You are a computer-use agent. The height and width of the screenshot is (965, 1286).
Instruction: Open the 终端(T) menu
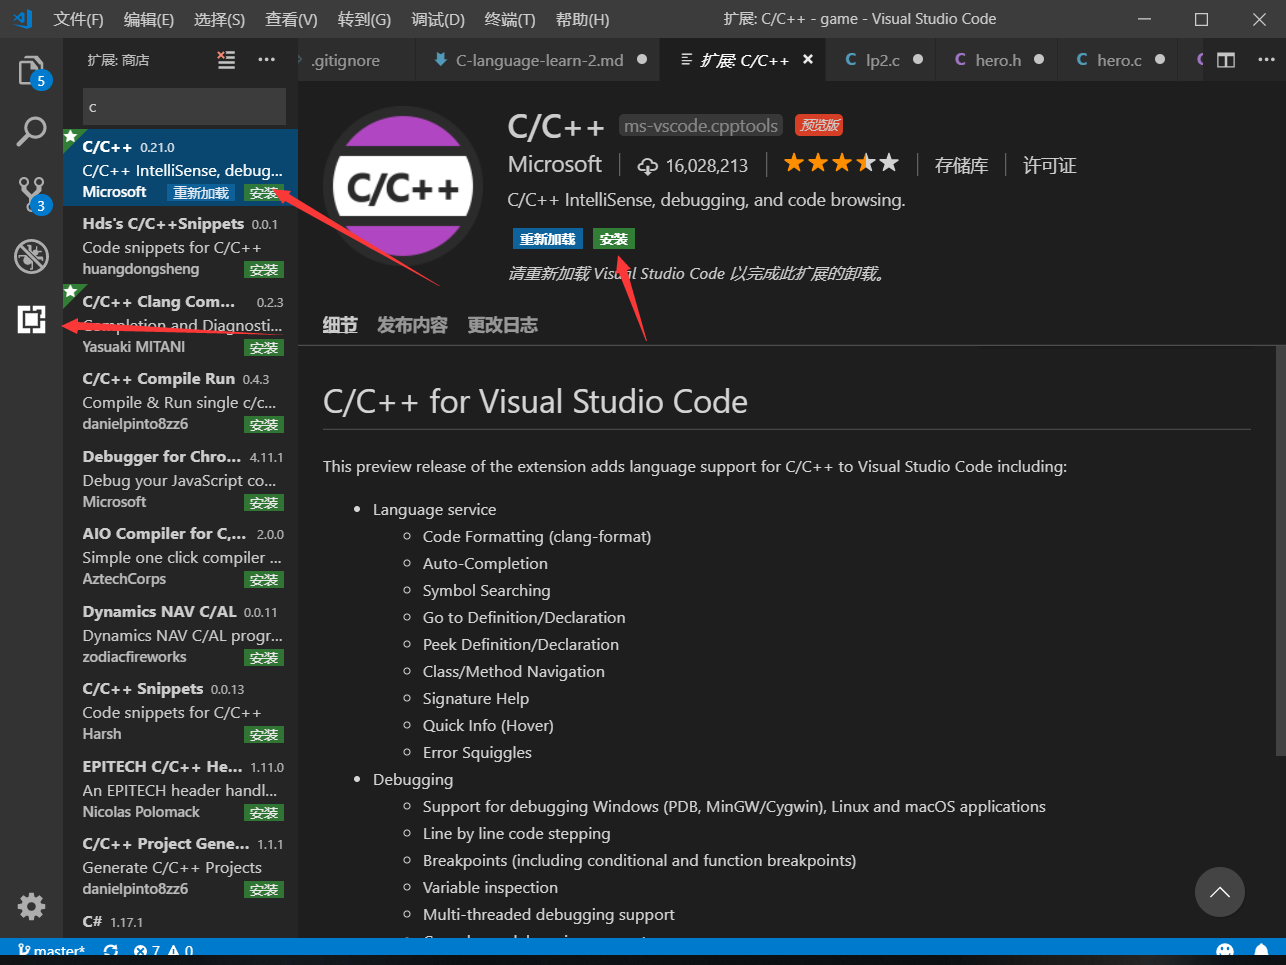coord(509,19)
